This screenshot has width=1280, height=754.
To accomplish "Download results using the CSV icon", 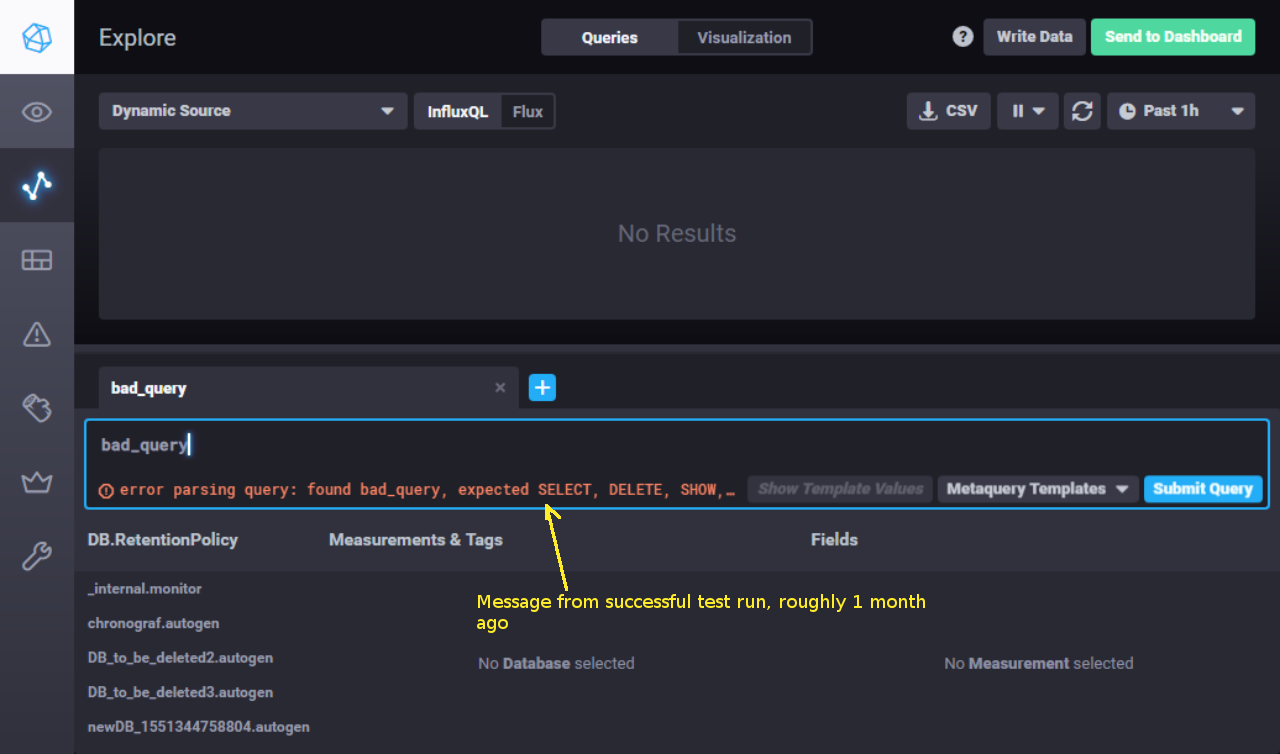I will pos(948,111).
